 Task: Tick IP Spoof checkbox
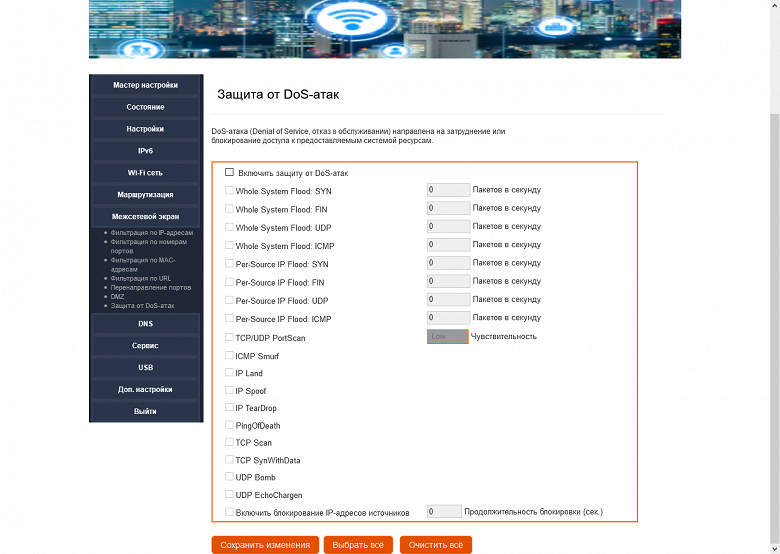coord(229,390)
